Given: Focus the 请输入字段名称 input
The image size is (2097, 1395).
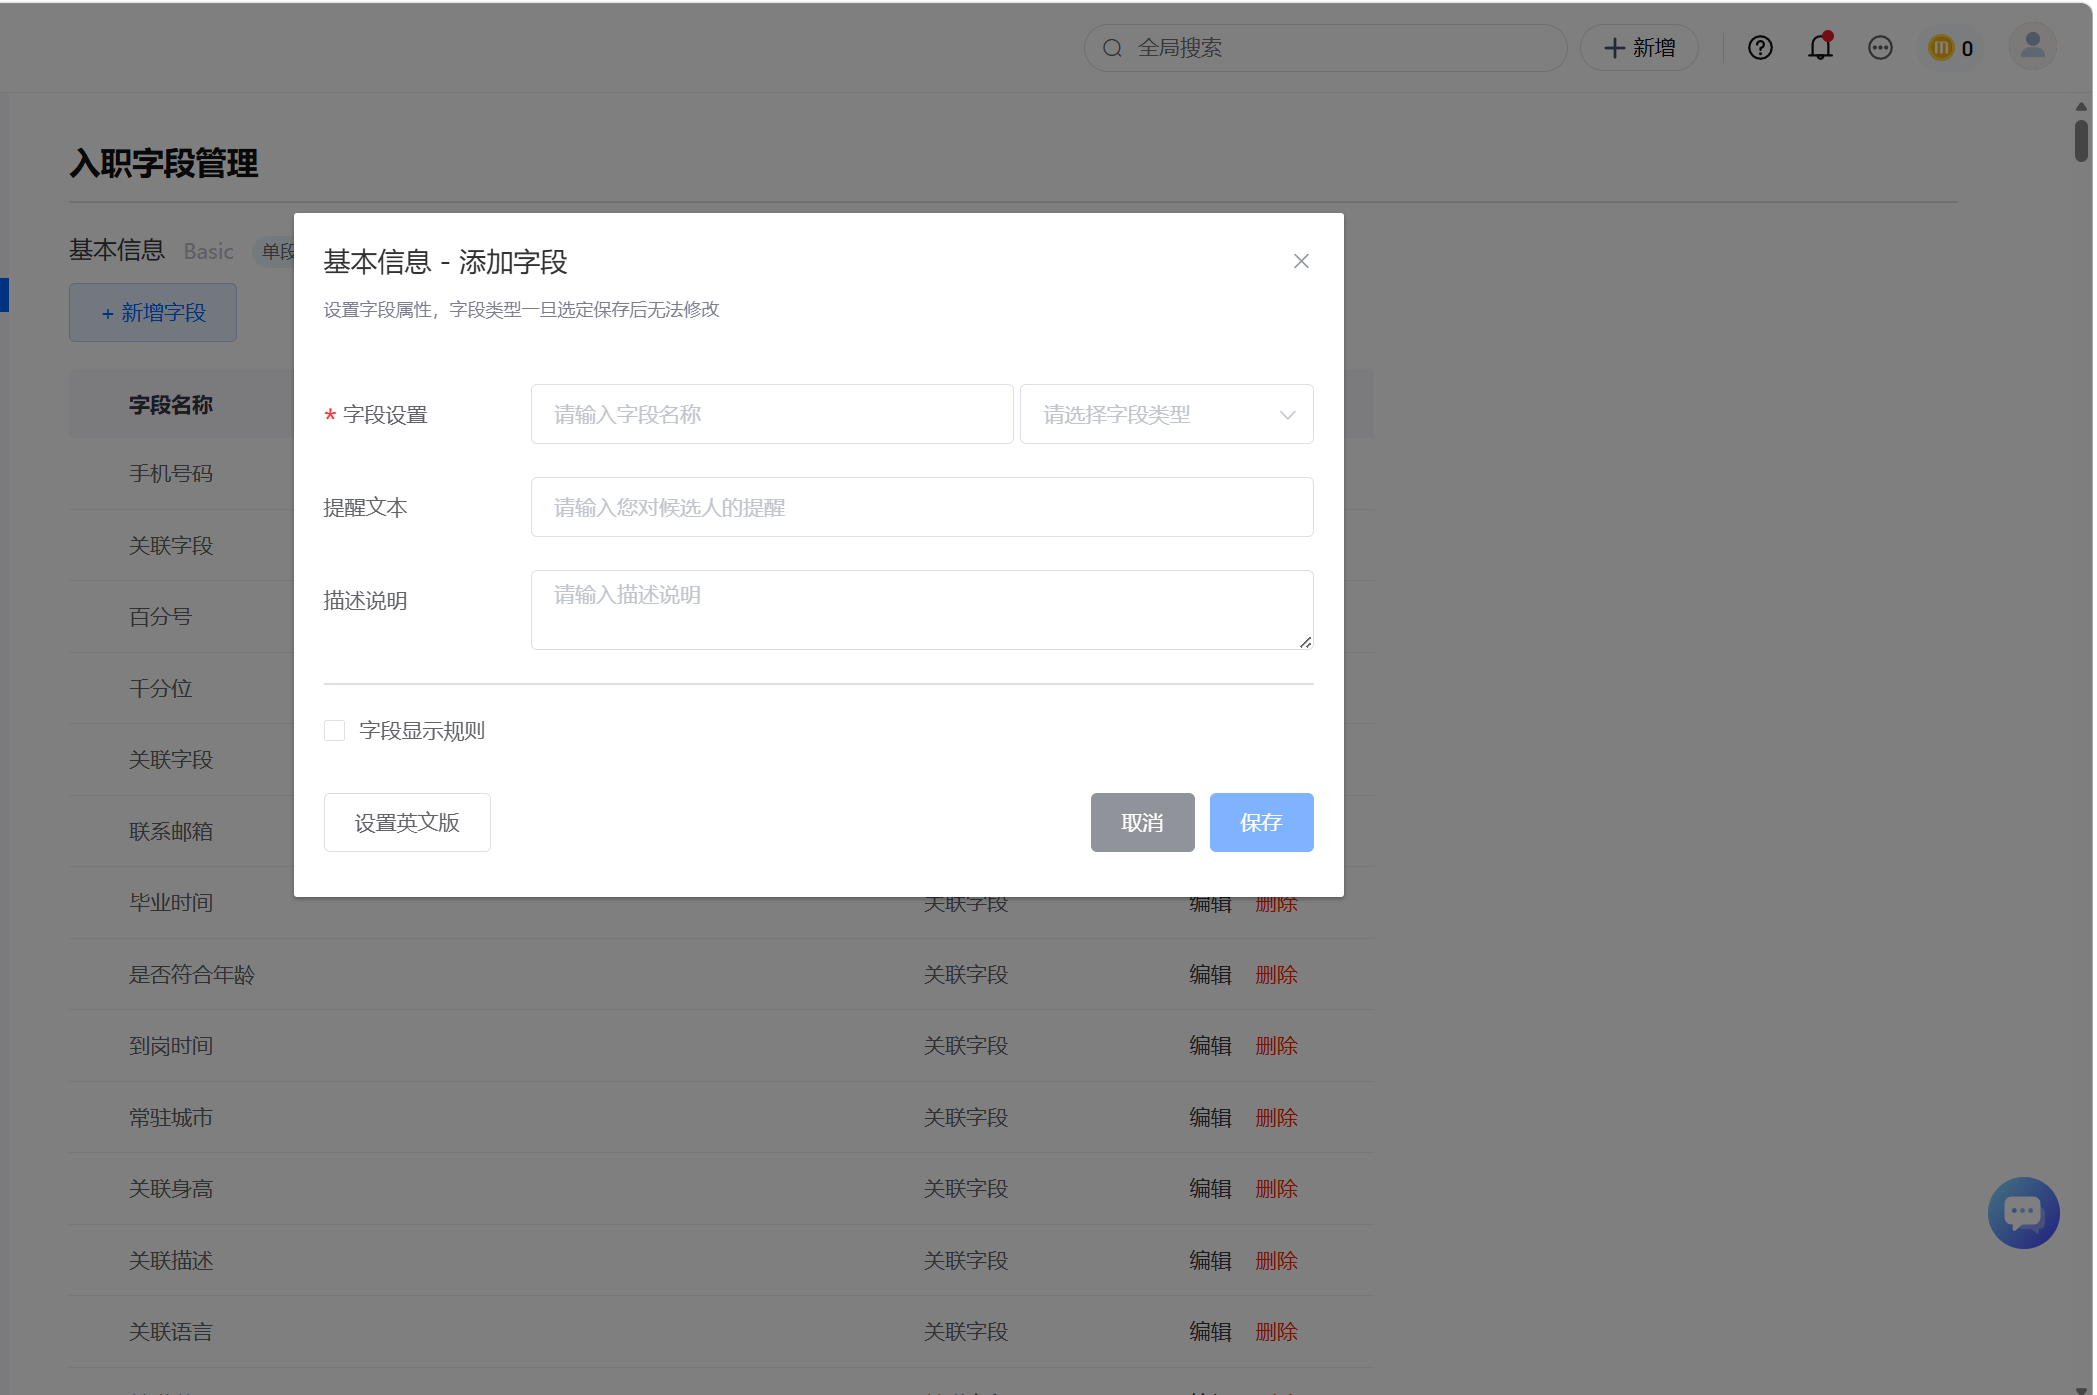Looking at the screenshot, I should pos(772,414).
